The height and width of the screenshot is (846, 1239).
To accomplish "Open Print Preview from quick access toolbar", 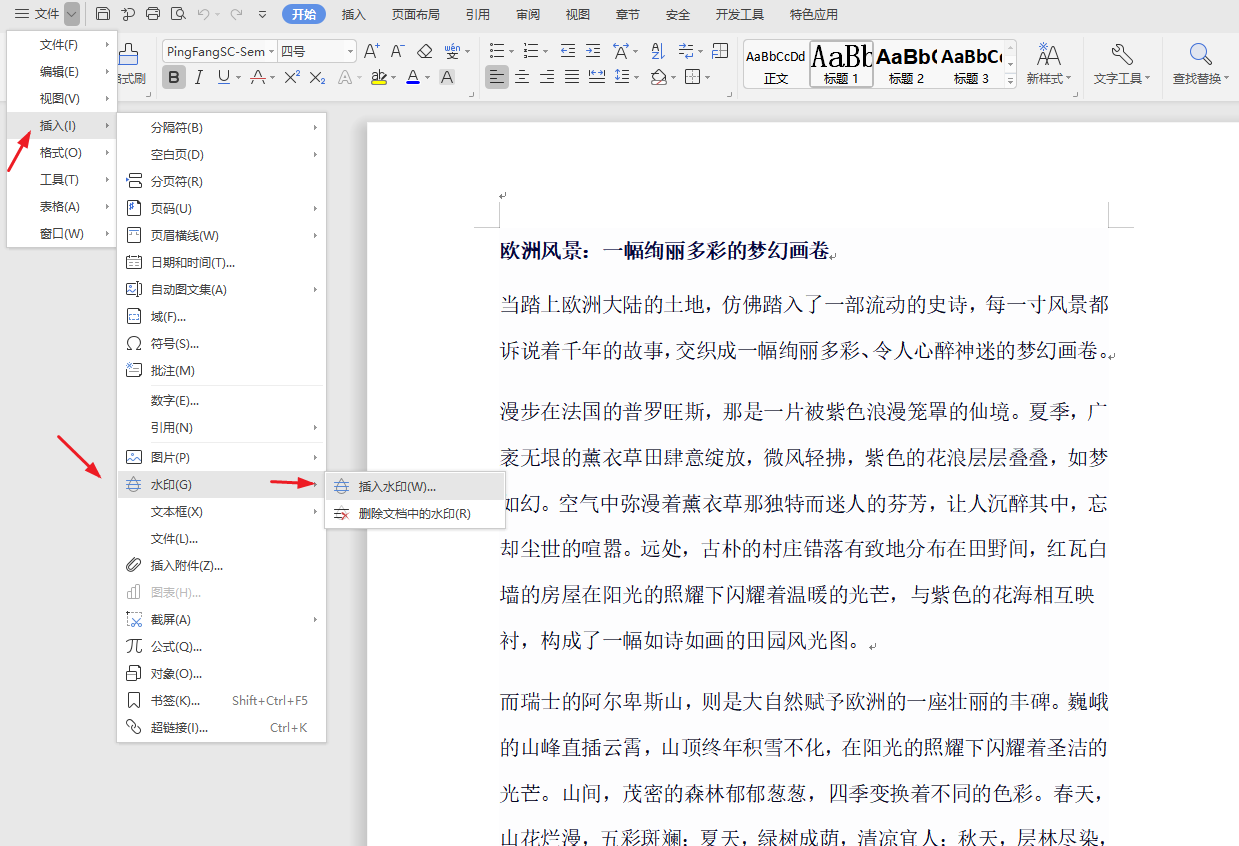I will (x=179, y=14).
